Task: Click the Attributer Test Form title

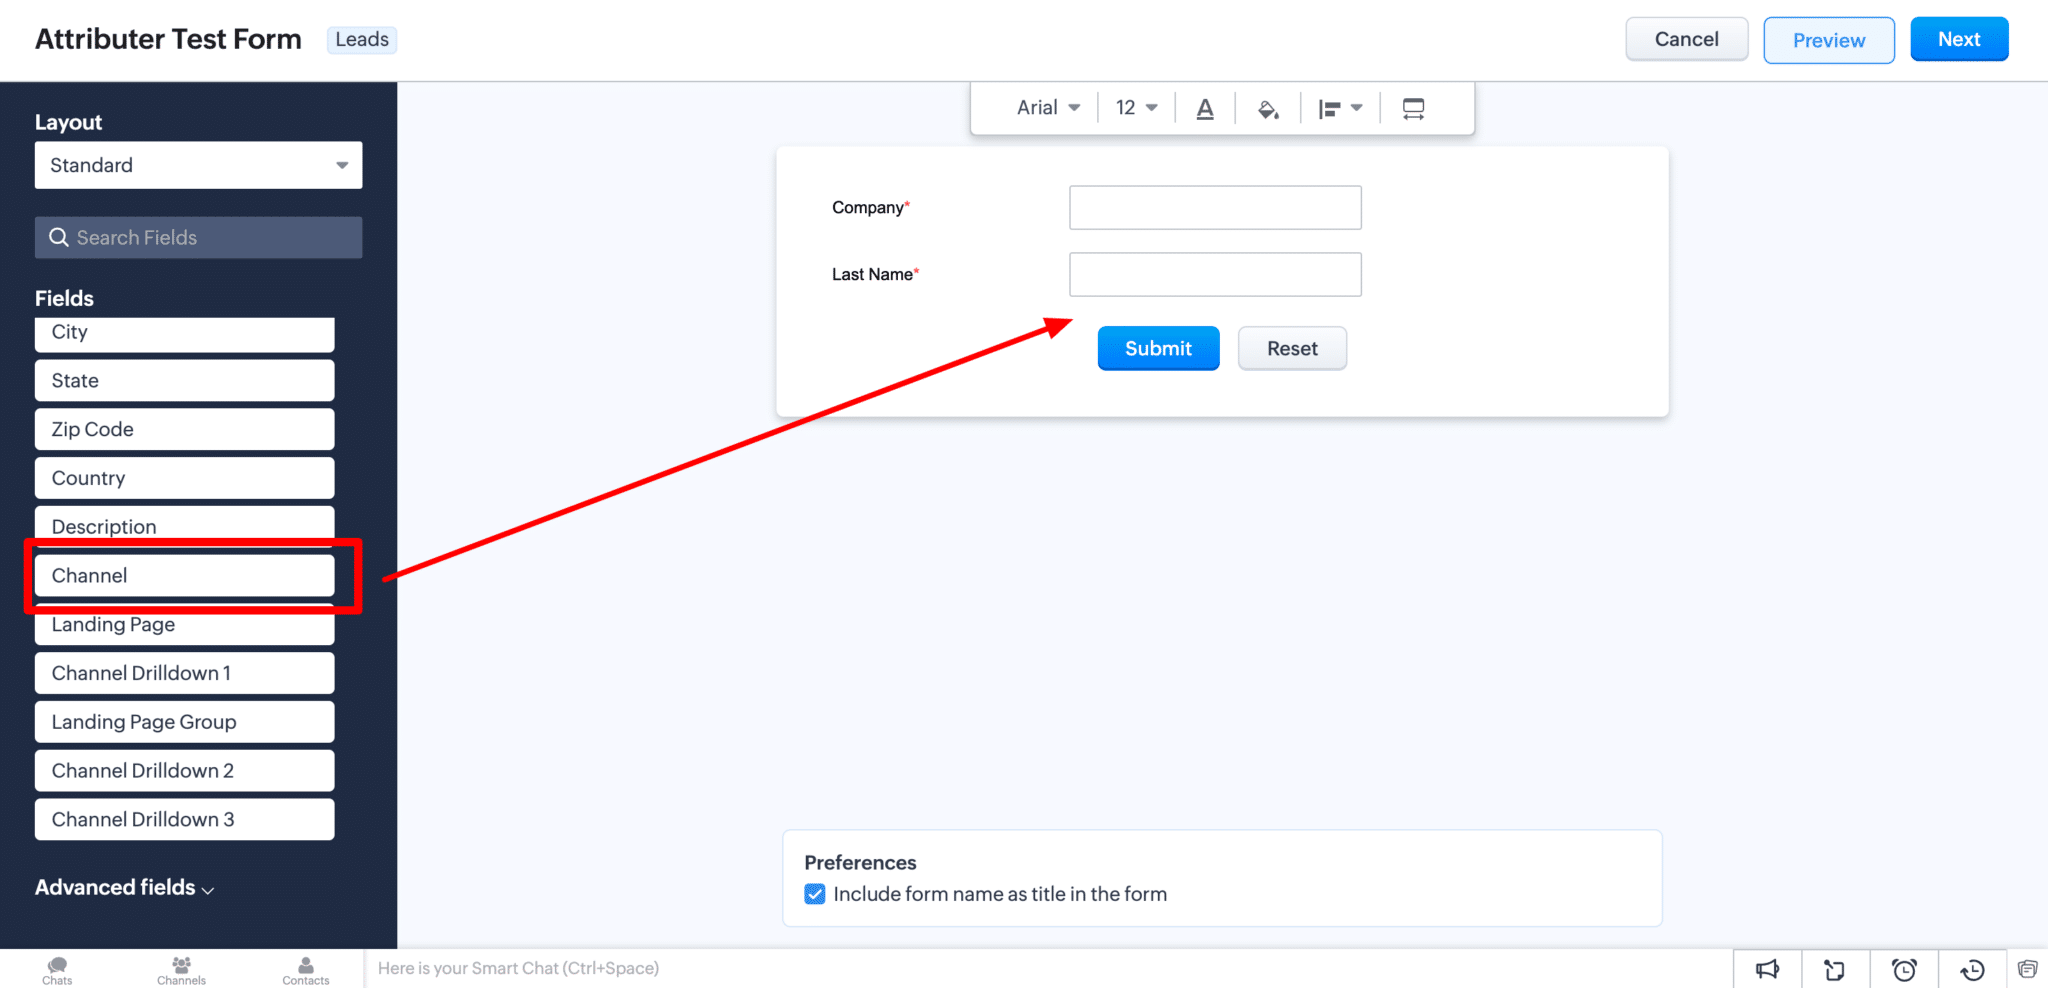Action: pyautogui.click(x=168, y=39)
